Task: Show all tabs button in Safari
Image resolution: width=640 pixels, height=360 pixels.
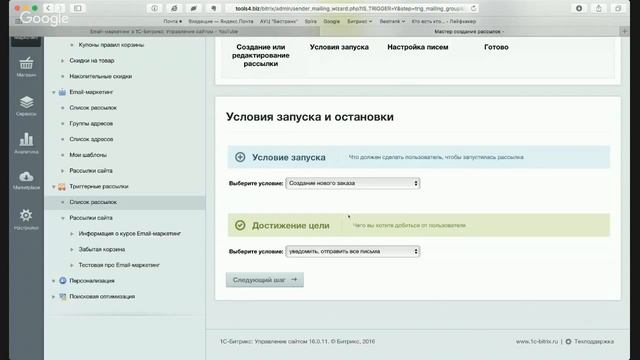Action: click(618, 8)
